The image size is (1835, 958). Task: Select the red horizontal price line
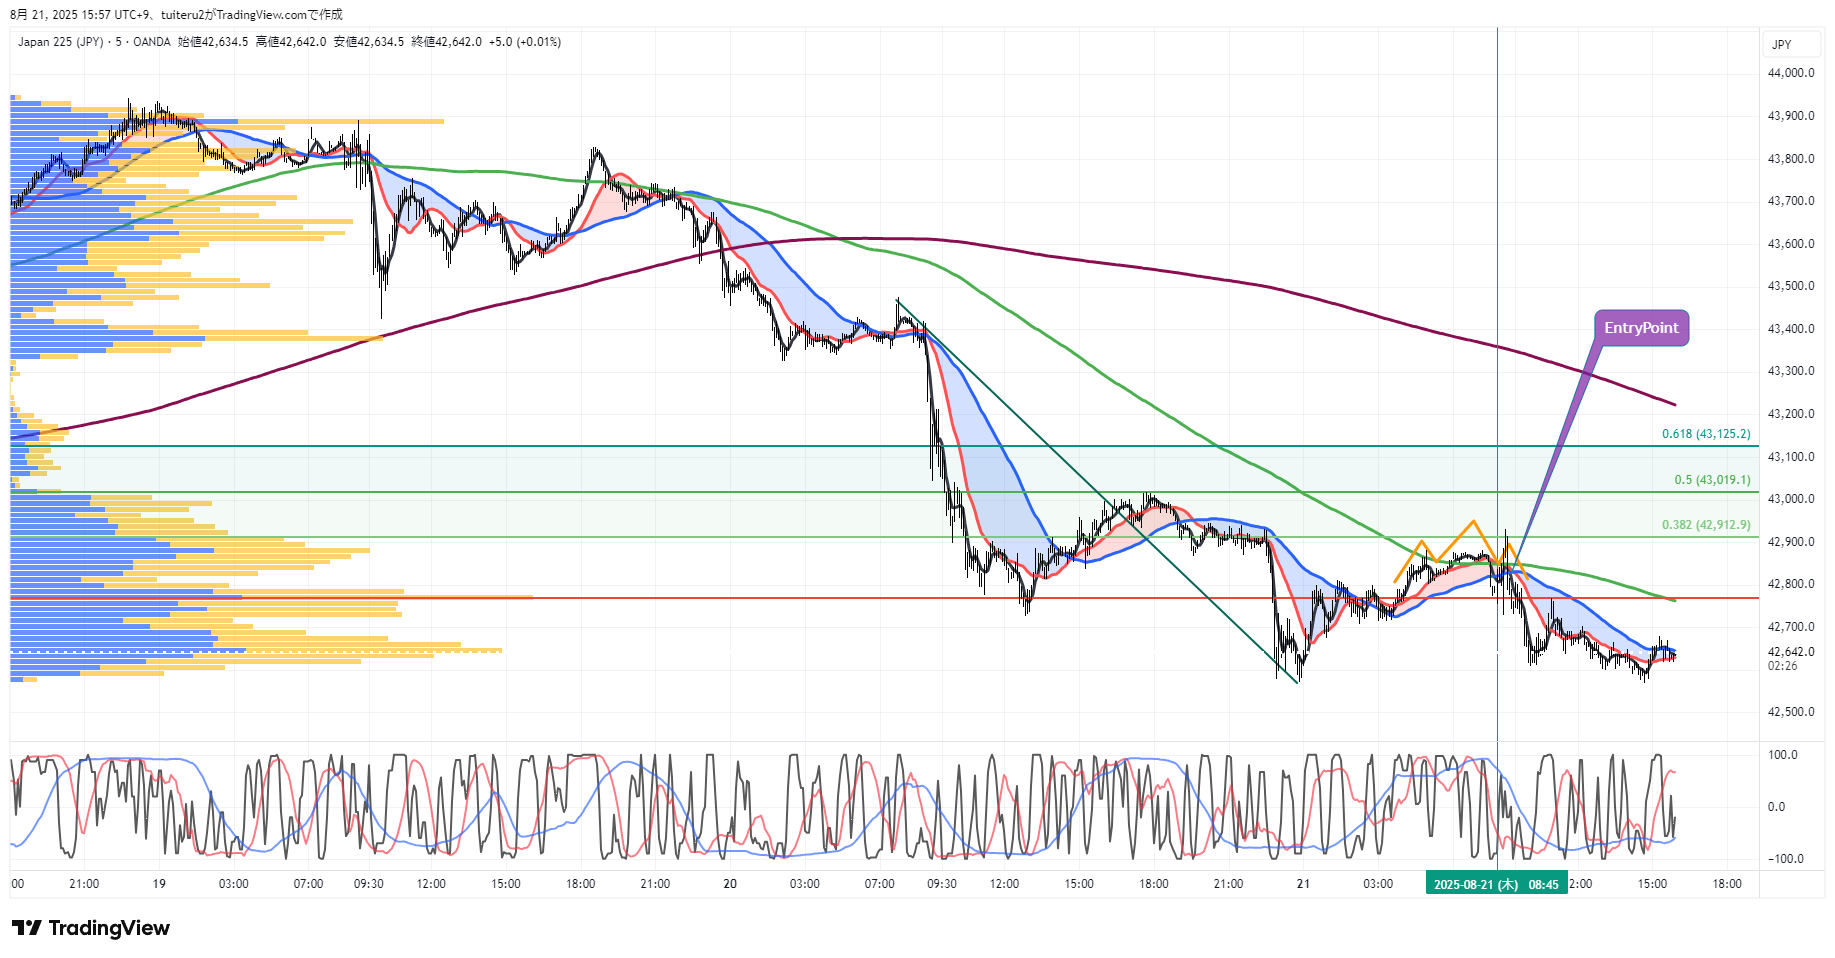(900, 598)
